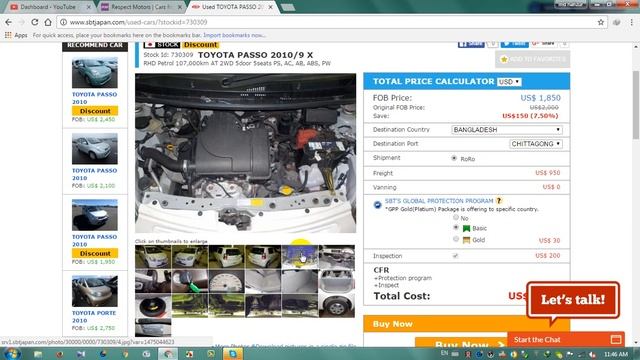The width and height of the screenshot is (640, 360).
Task: Share the listing on Google Plus
Action: coord(544,44)
